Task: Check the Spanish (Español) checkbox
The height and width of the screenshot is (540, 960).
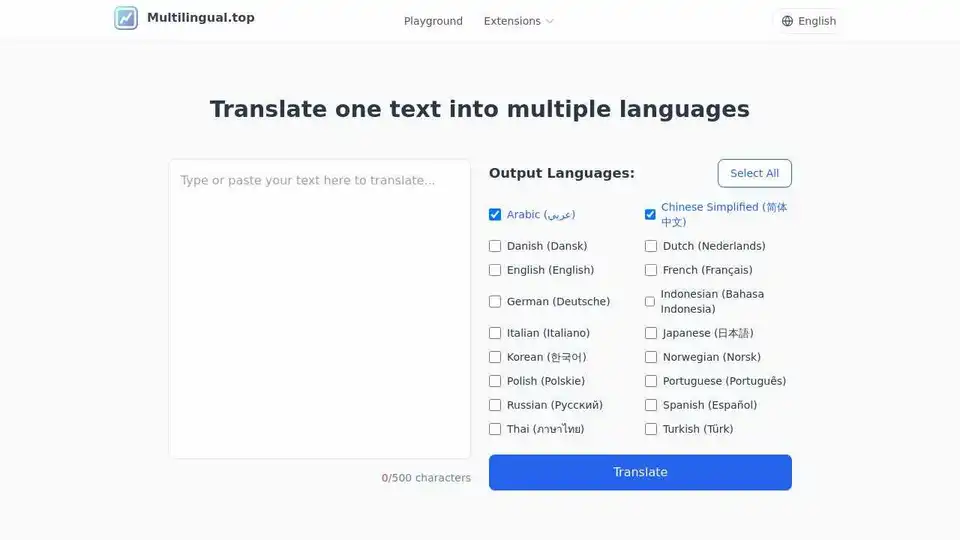Action: tap(651, 405)
